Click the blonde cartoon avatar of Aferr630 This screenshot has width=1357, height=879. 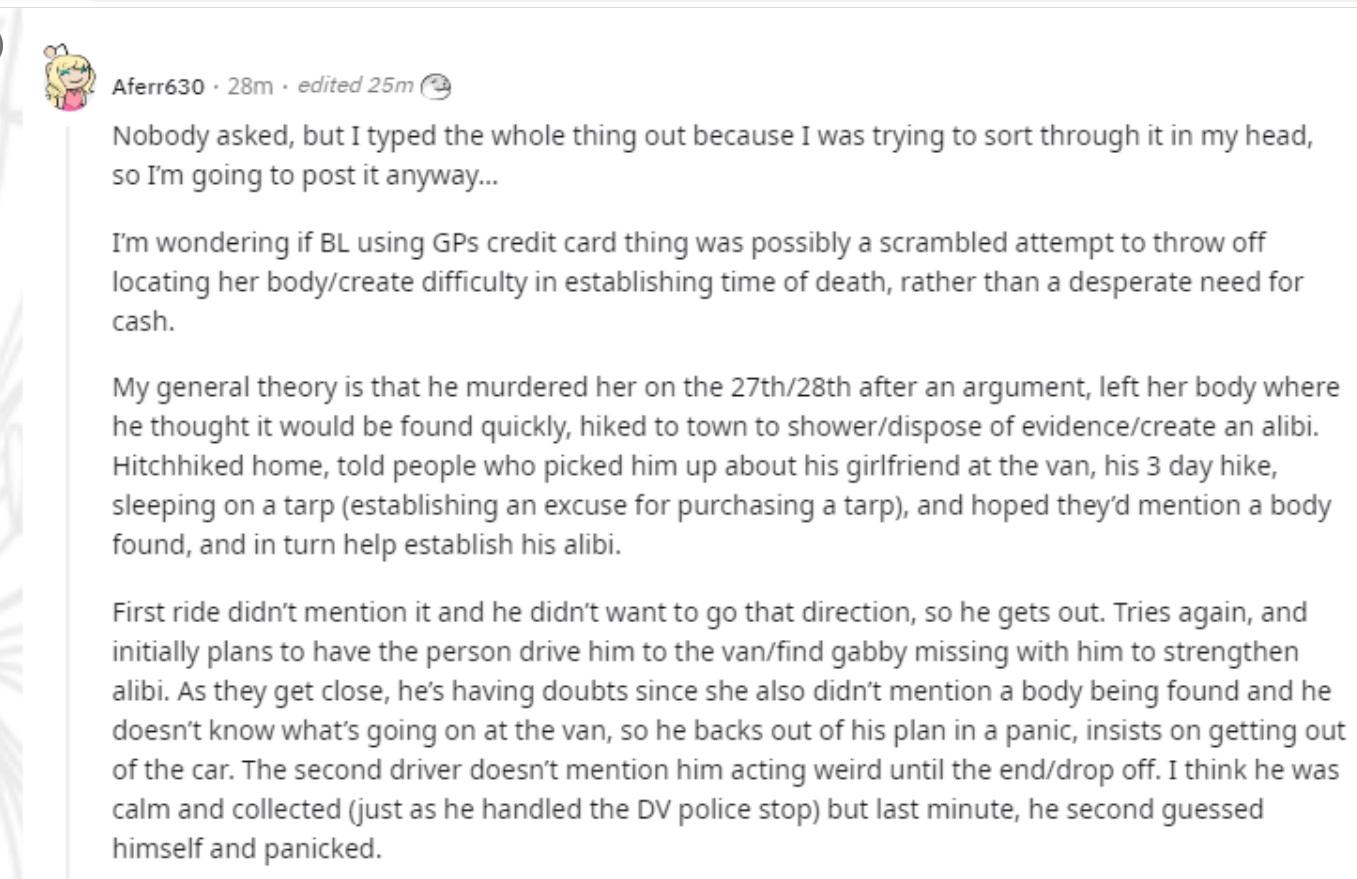70,78
